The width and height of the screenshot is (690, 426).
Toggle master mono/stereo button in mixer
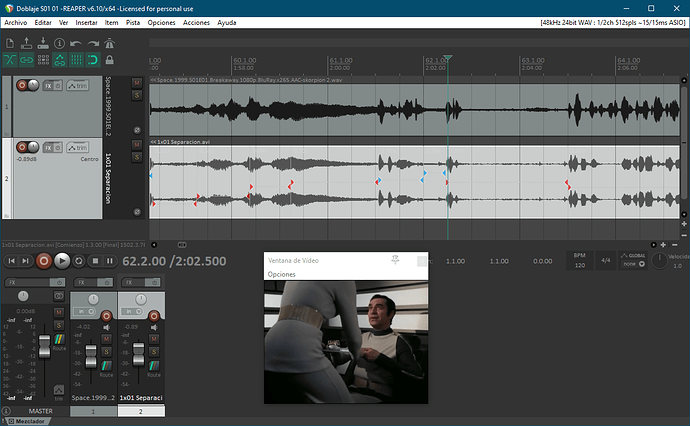pyautogui.click(x=59, y=296)
